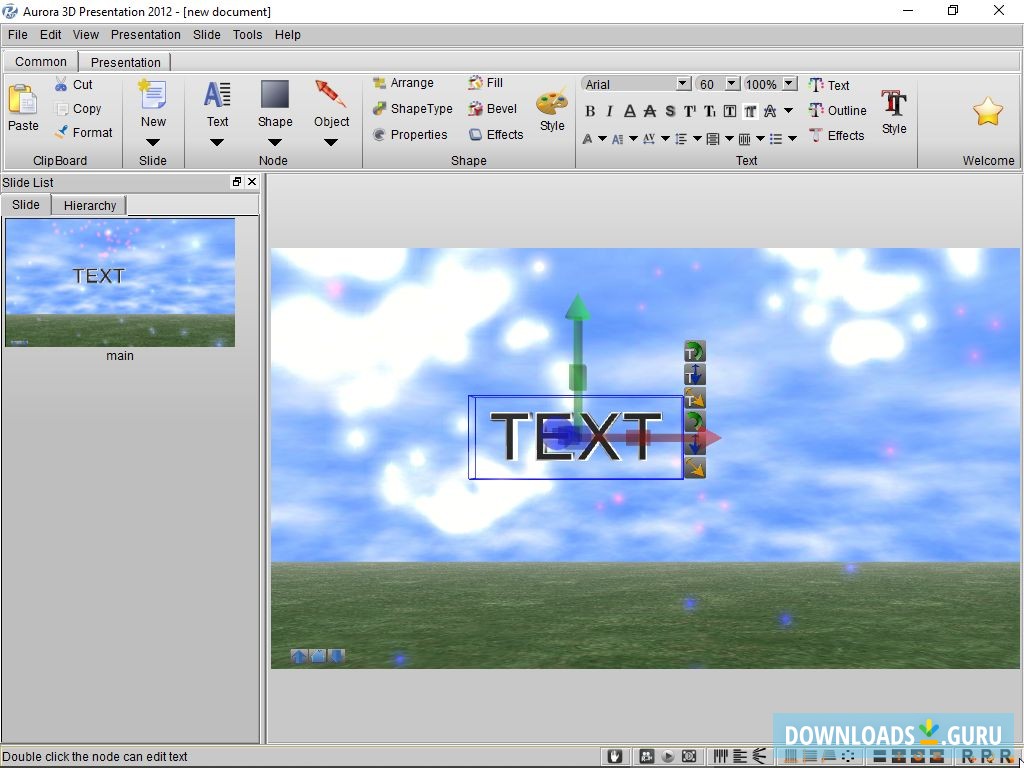Open the shape Style palette icon
Image resolution: width=1024 pixels, height=768 pixels.
pos(552,104)
